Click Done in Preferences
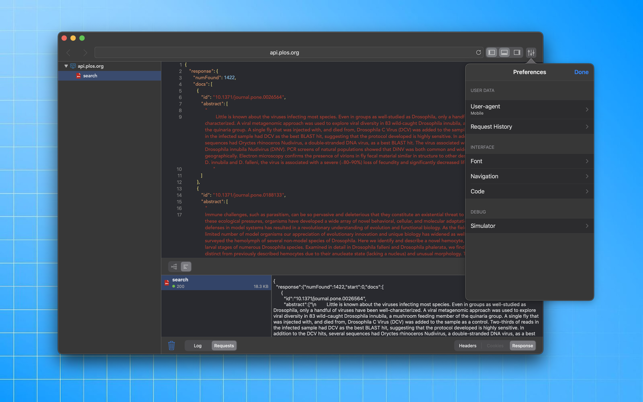Screen dimensions: 643x402 581,72
